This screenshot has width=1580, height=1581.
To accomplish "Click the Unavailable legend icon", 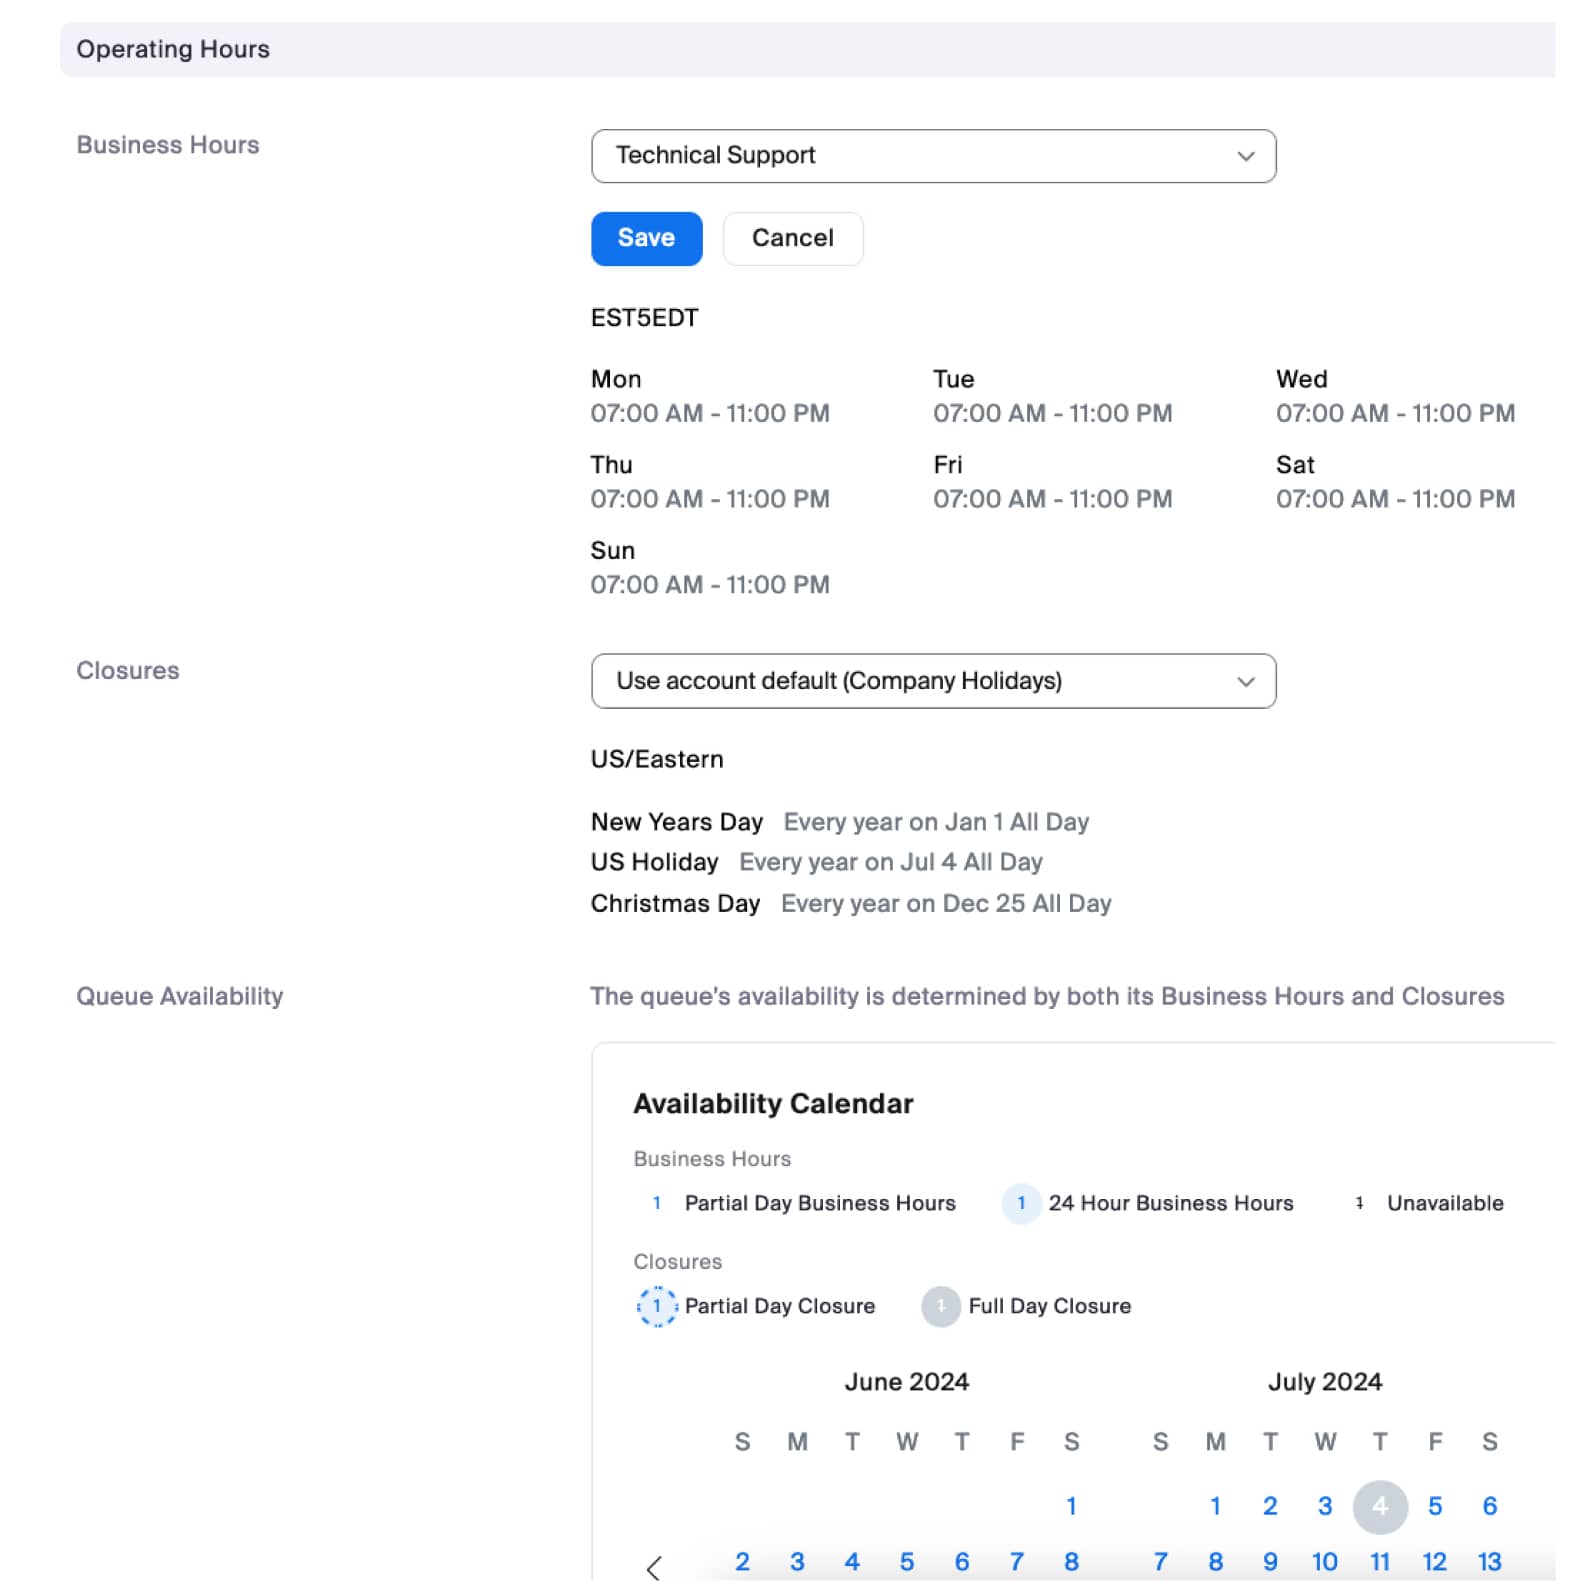I will point(1359,1203).
